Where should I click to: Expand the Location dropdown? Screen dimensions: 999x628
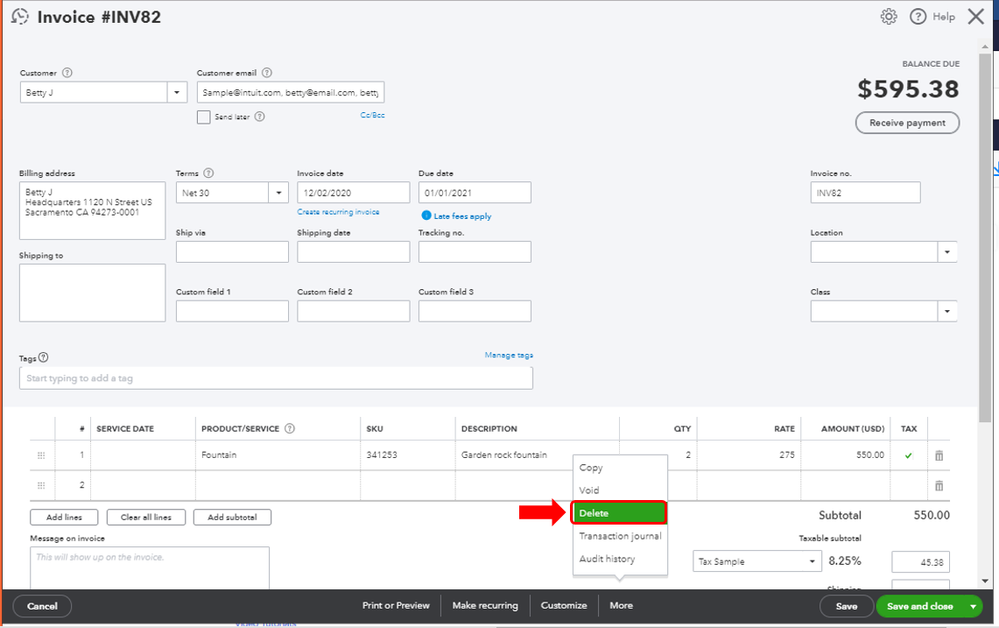point(947,252)
